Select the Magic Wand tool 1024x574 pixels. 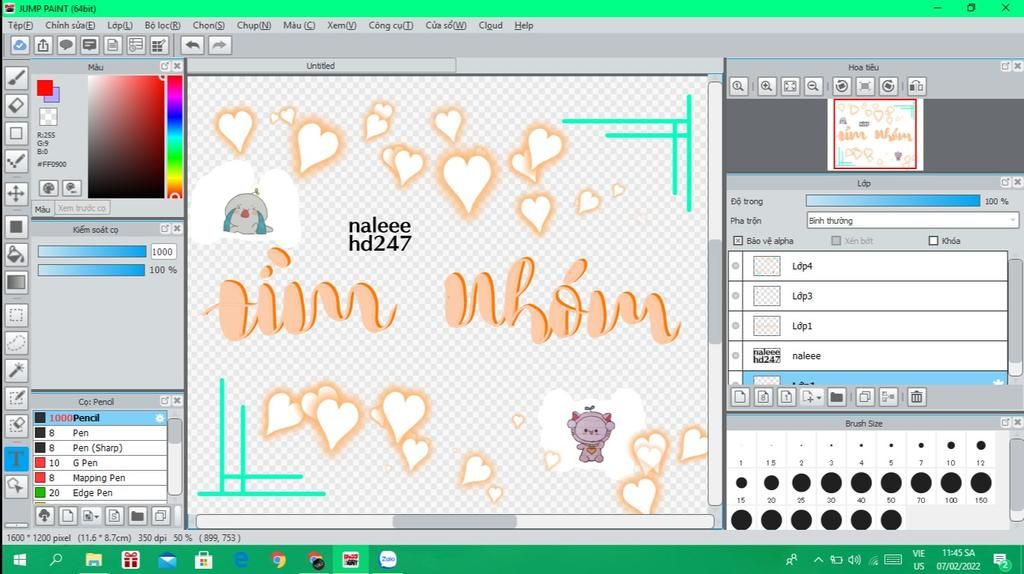click(16, 370)
